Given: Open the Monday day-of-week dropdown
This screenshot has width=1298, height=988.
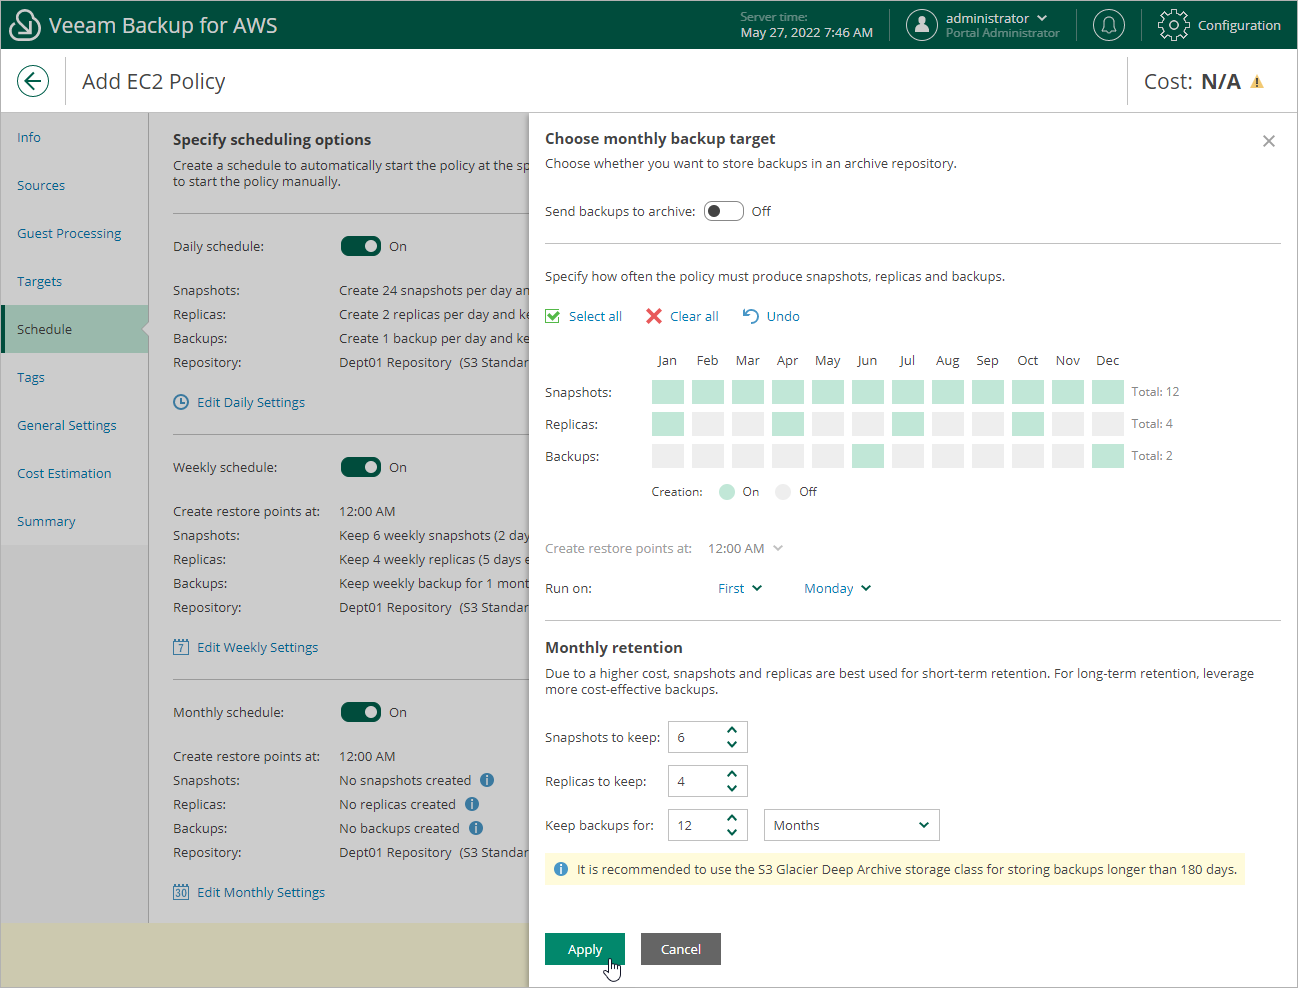Looking at the screenshot, I should 837,588.
